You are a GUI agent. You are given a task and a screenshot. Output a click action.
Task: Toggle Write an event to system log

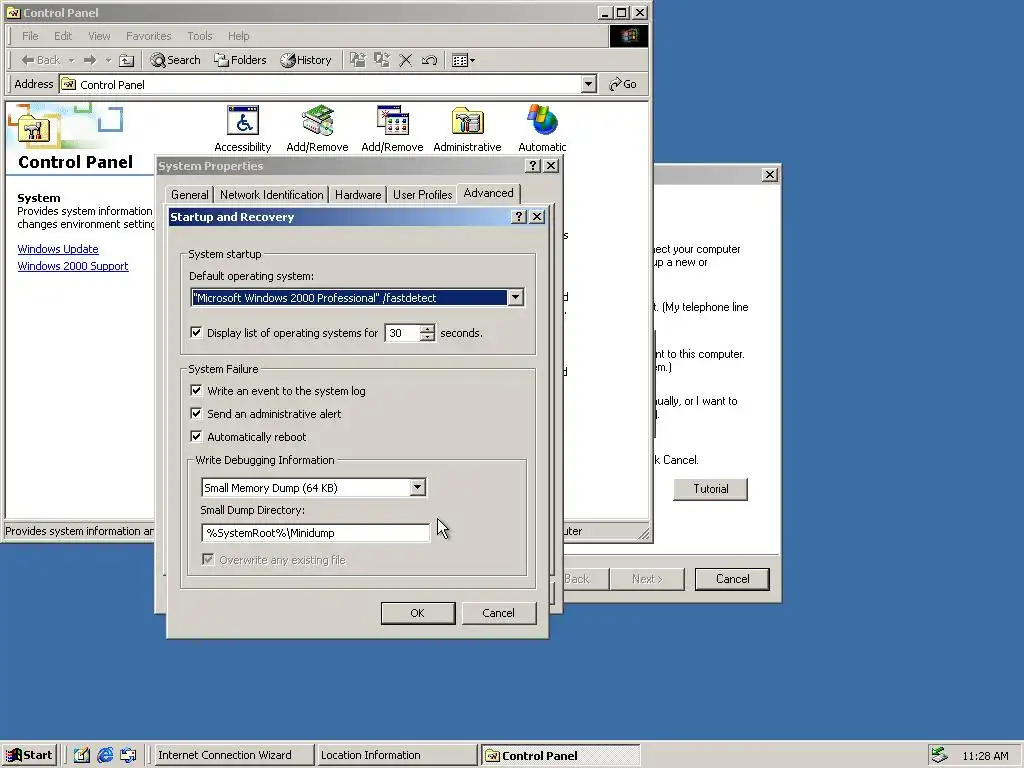196,391
